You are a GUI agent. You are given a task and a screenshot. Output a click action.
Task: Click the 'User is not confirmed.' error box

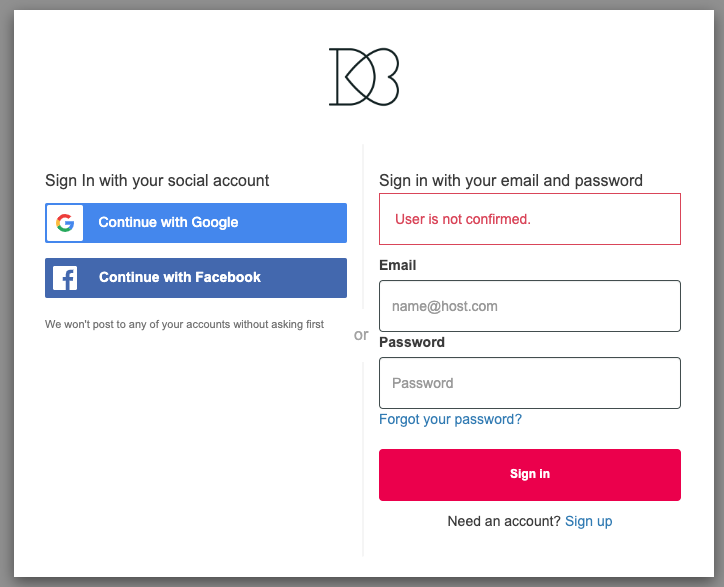click(x=529, y=219)
